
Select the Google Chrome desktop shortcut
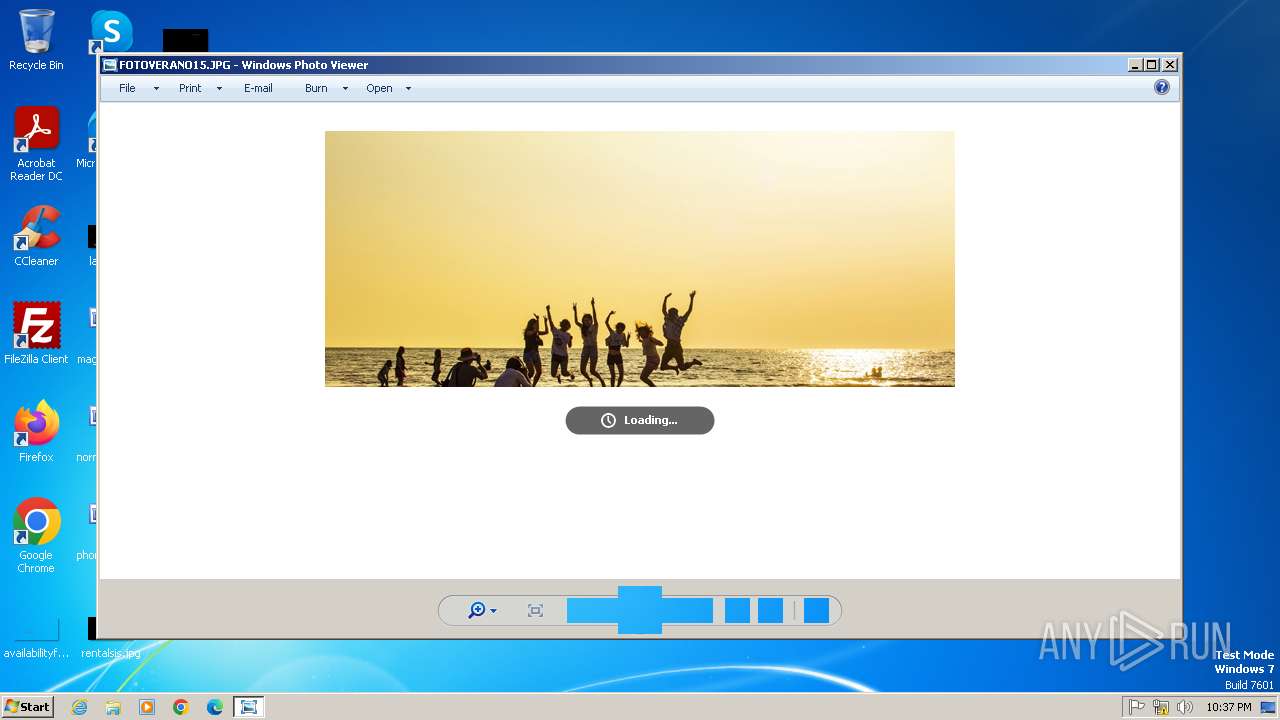click(36, 536)
